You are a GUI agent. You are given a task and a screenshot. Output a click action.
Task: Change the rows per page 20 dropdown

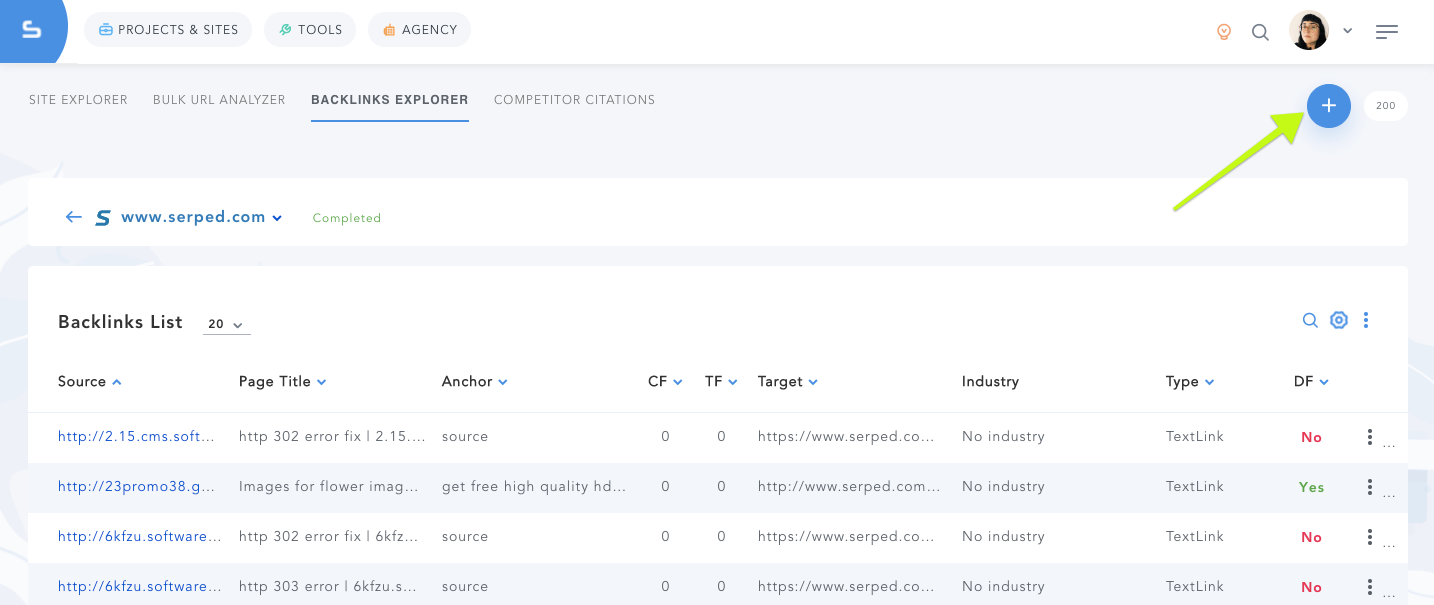click(226, 324)
